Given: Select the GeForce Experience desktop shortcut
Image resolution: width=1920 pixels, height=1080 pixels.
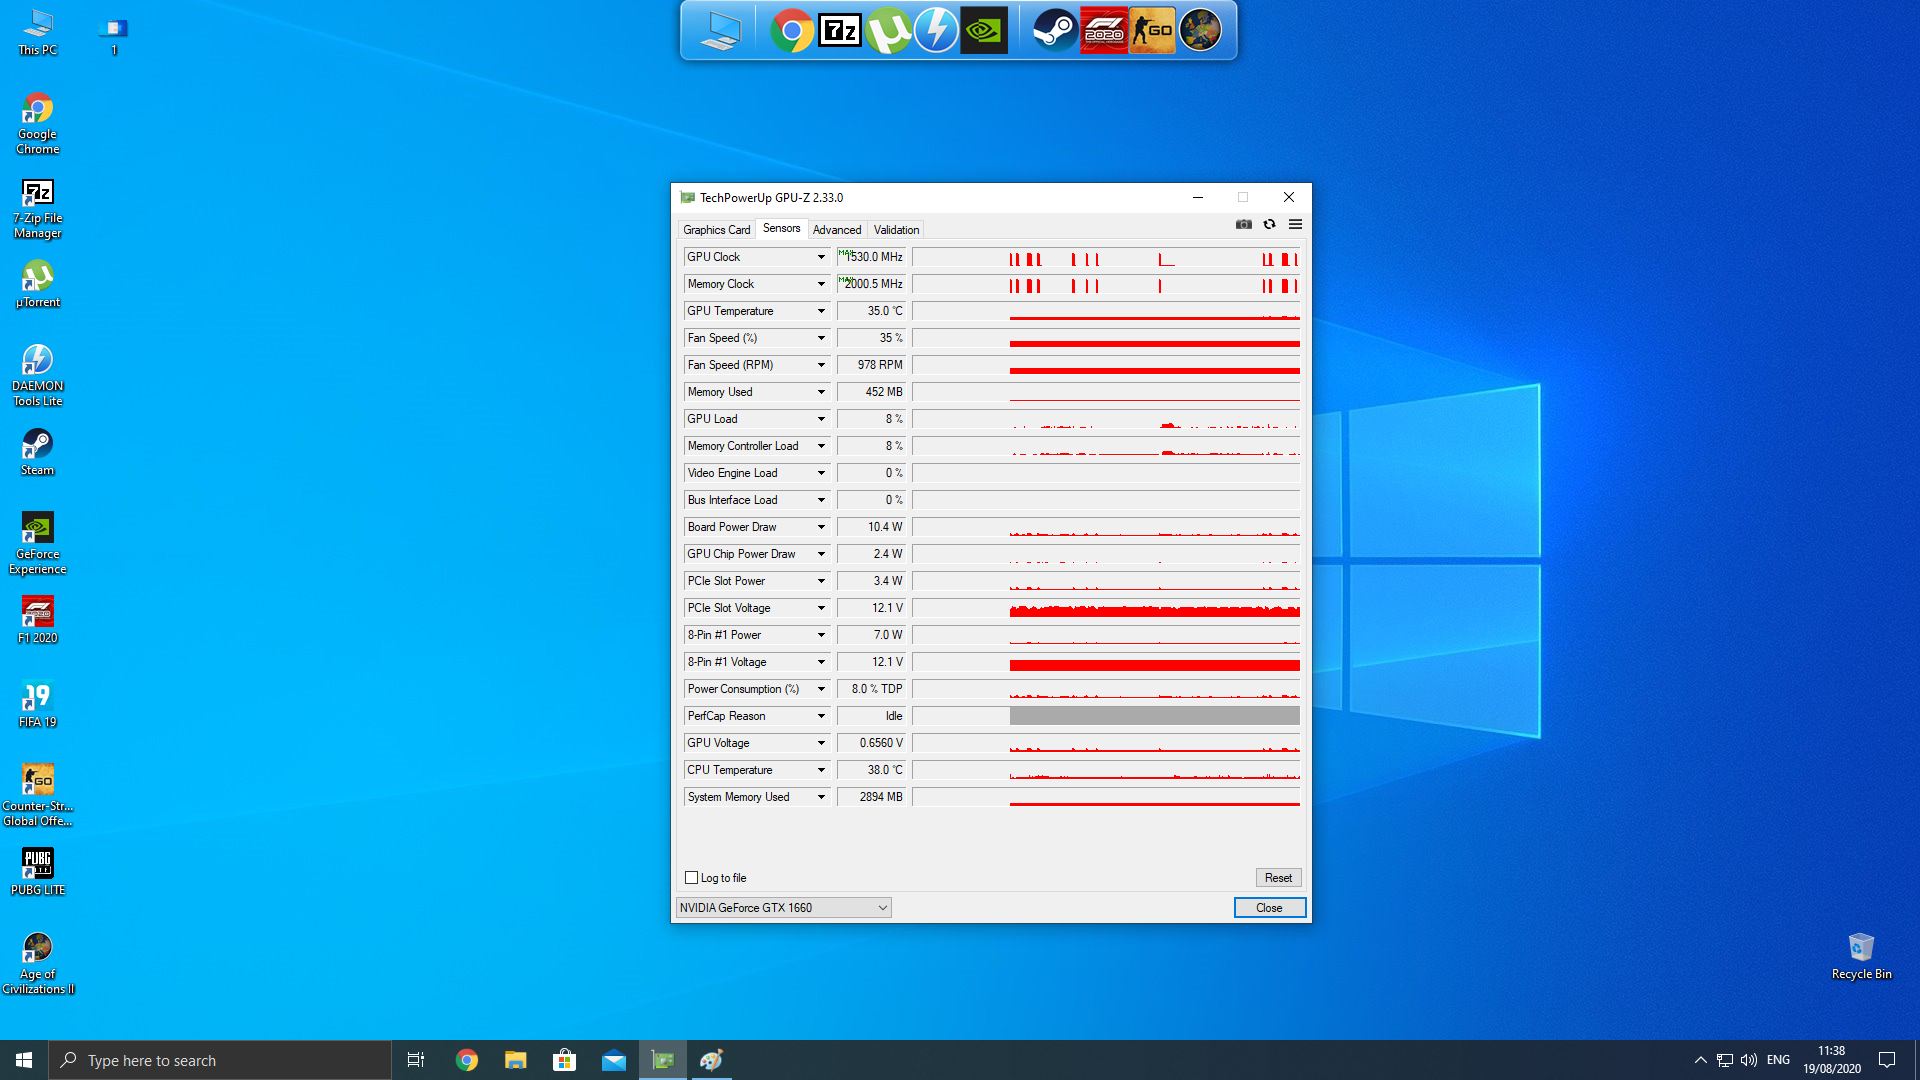Looking at the screenshot, I should tap(38, 544).
